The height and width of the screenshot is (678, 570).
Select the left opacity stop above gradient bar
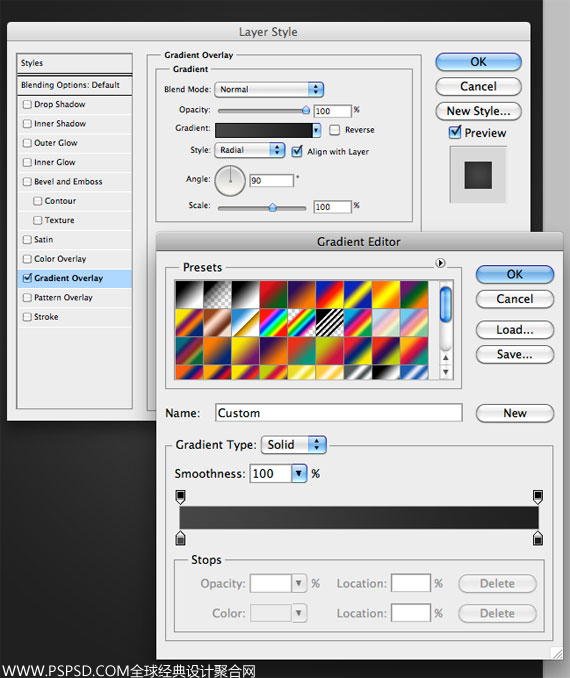click(x=181, y=497)
